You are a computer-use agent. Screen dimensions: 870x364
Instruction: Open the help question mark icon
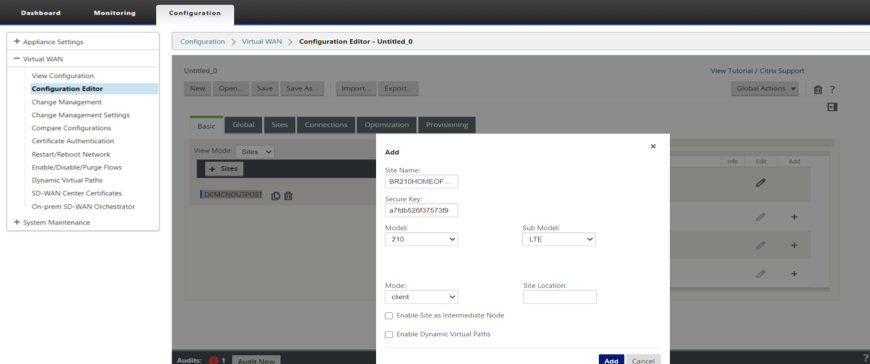[832, 90]
